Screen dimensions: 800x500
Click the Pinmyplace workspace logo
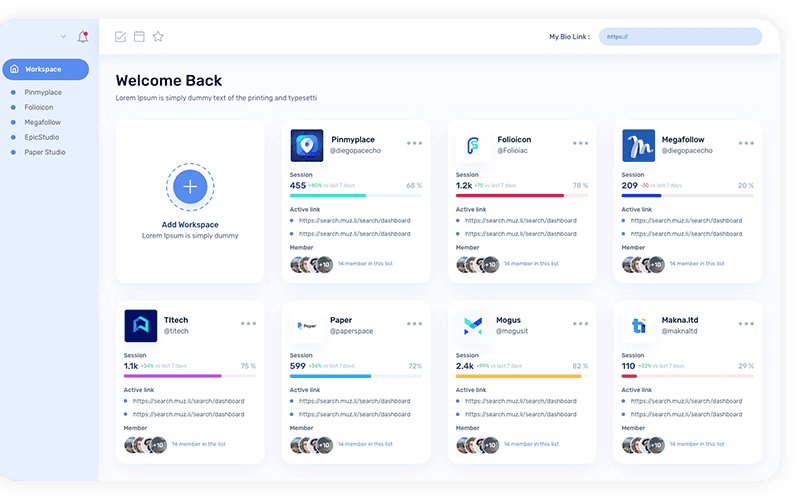pyautogui.click(x=307, y=145)
